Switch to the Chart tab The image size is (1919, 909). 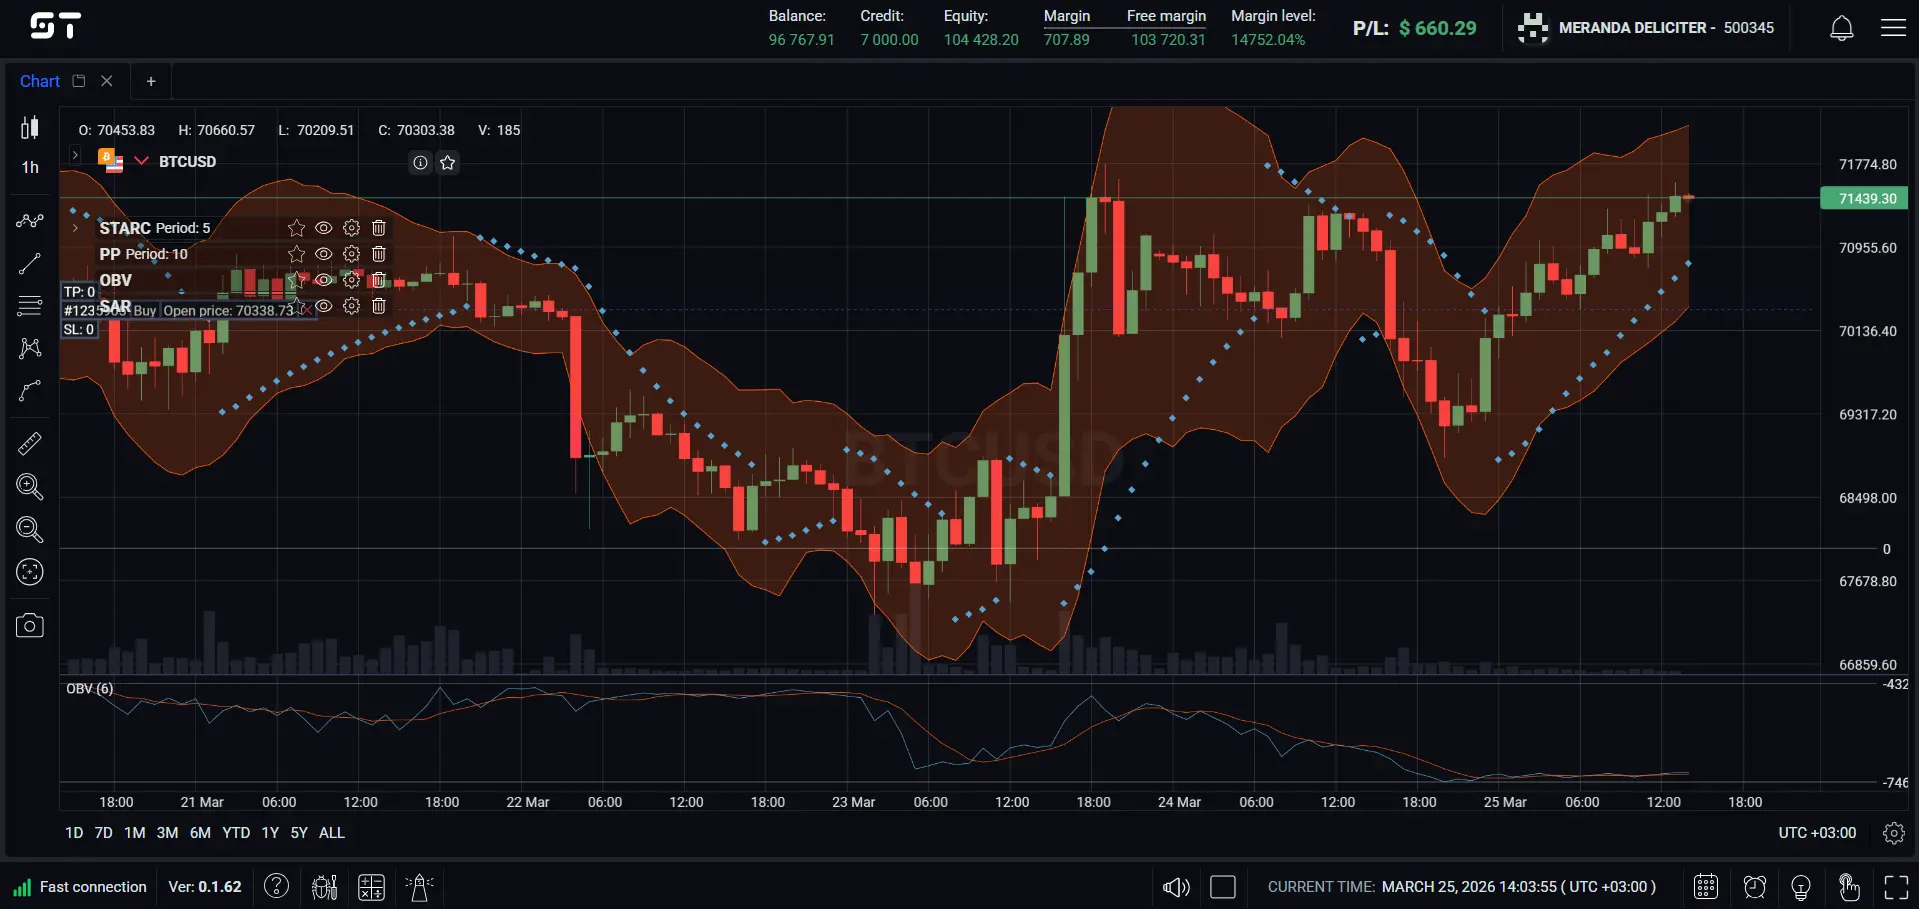pos(39,81)
